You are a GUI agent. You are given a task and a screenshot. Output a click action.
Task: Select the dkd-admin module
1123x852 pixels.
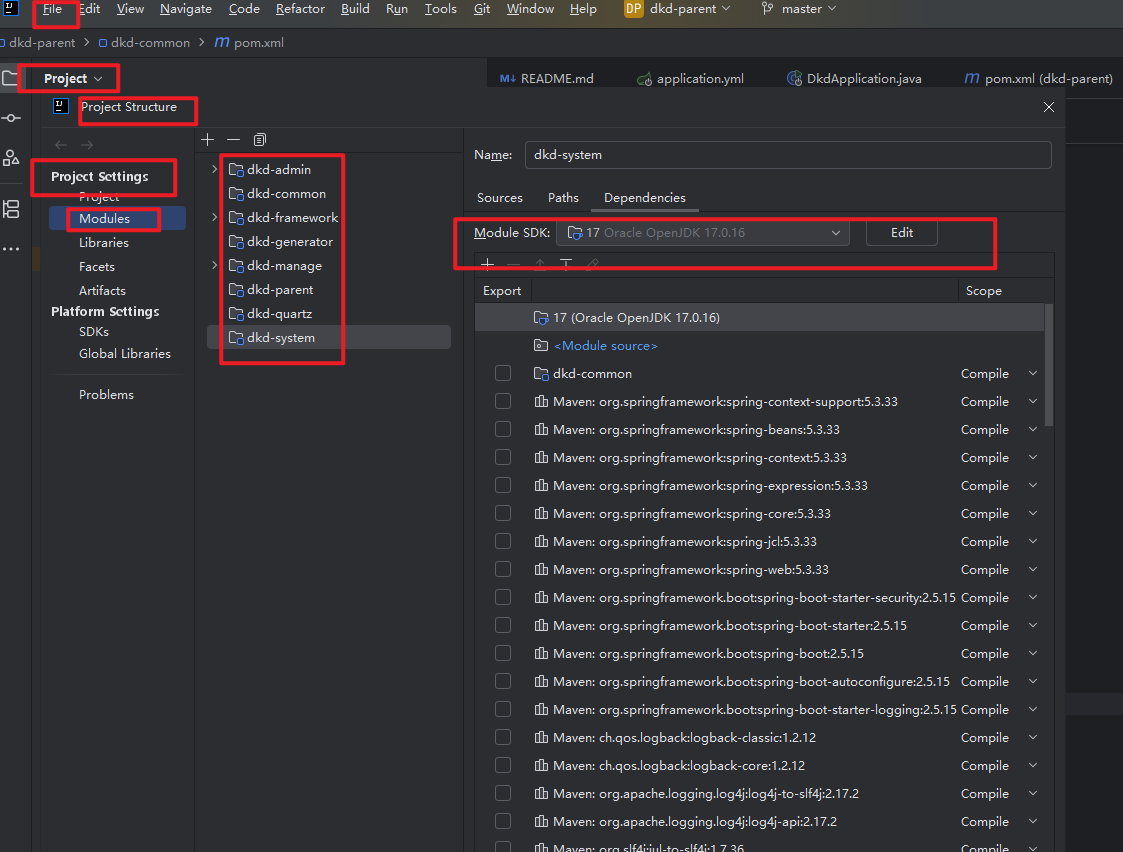279,170
